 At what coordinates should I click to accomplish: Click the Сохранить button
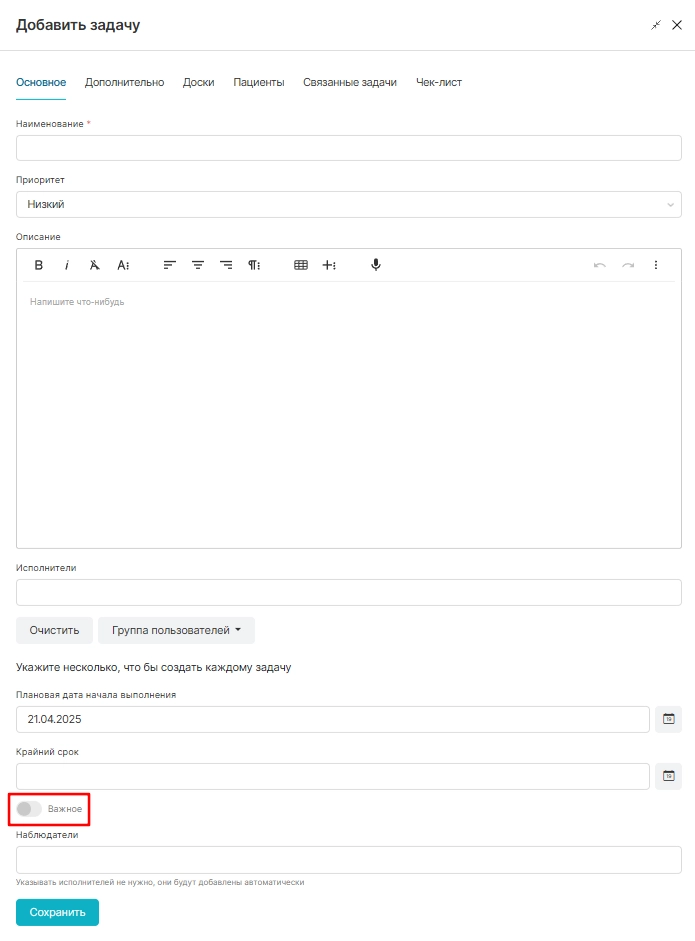click(x=58, y=912)
